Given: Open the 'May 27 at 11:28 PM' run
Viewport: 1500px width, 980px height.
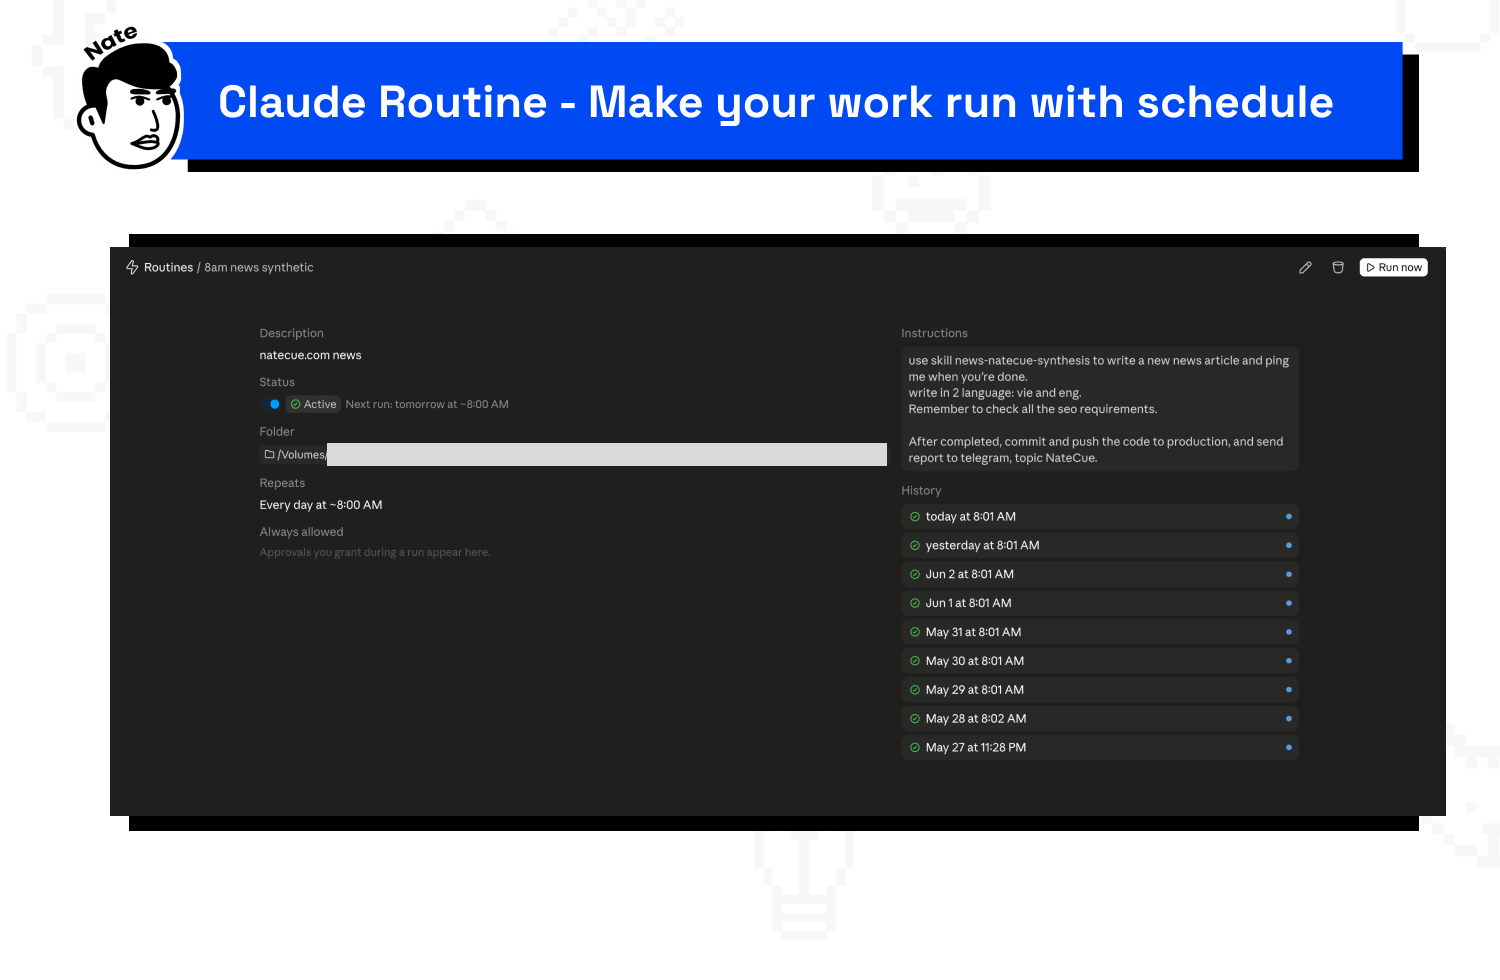Looking at the screenshot, I should 1100,748.
